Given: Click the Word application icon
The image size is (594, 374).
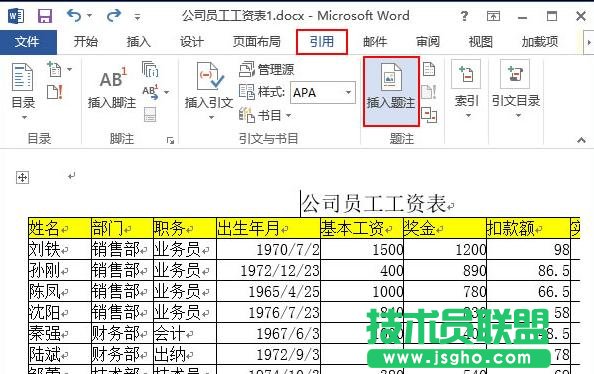Looking at the screenshot, I should [x=16, y=16].
